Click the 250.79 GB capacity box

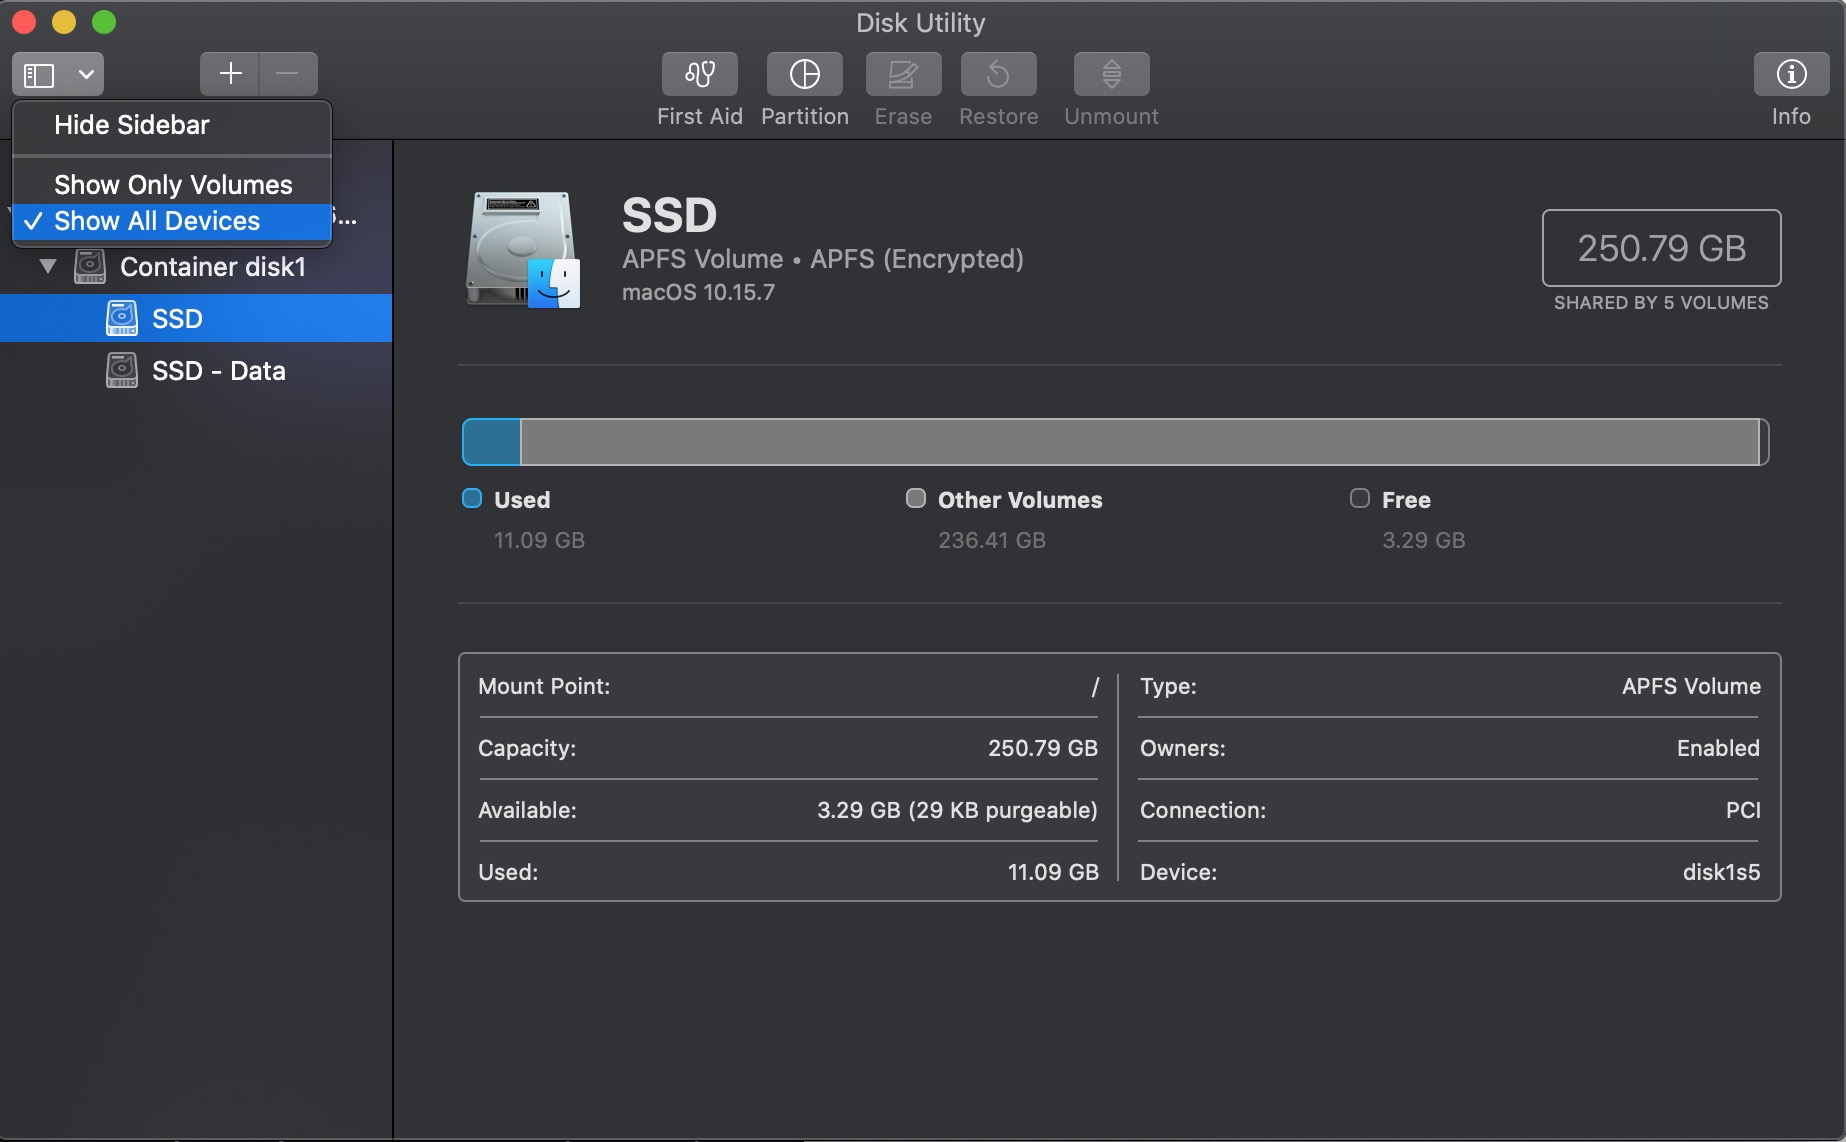click(x=1661, y=248)
